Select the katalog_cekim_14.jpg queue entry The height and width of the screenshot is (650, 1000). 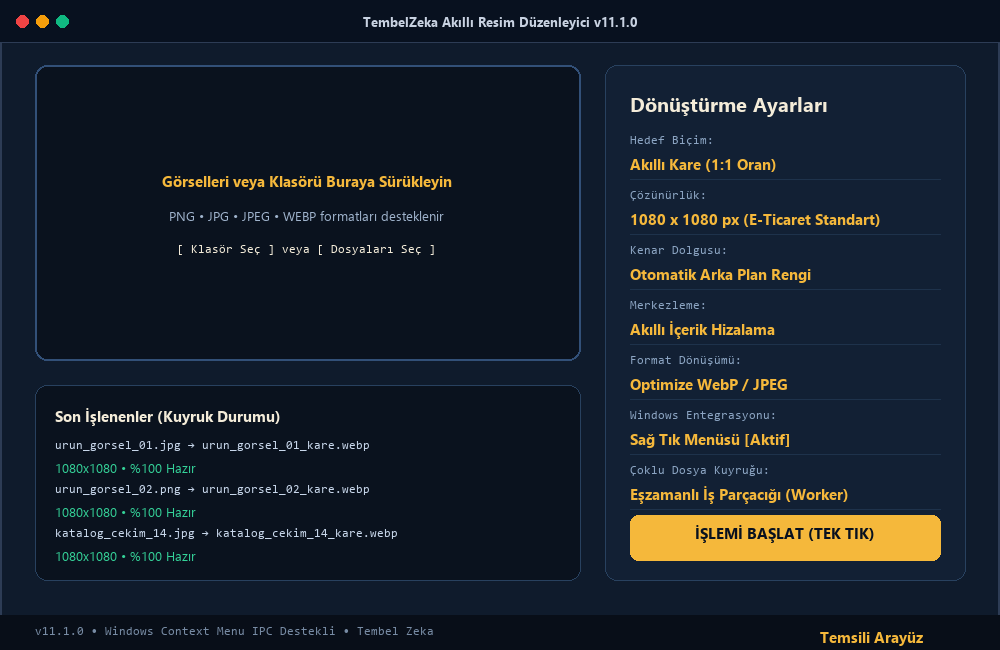coord(226,533)
